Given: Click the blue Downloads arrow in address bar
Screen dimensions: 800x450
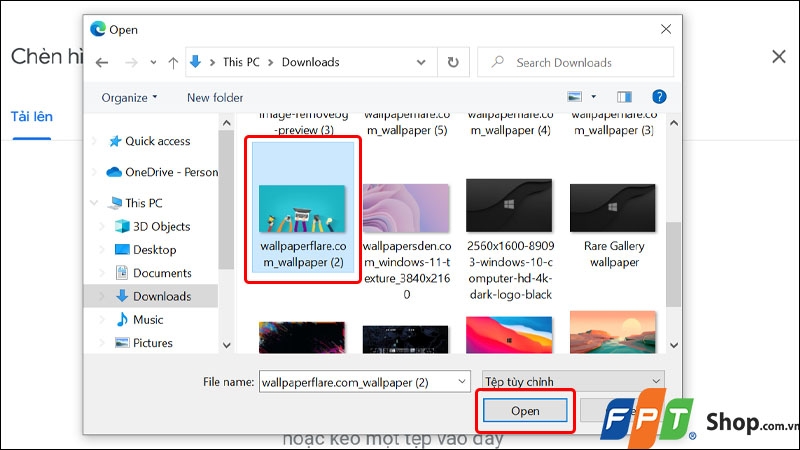Looking at the screenshot, I should [195, 62].
